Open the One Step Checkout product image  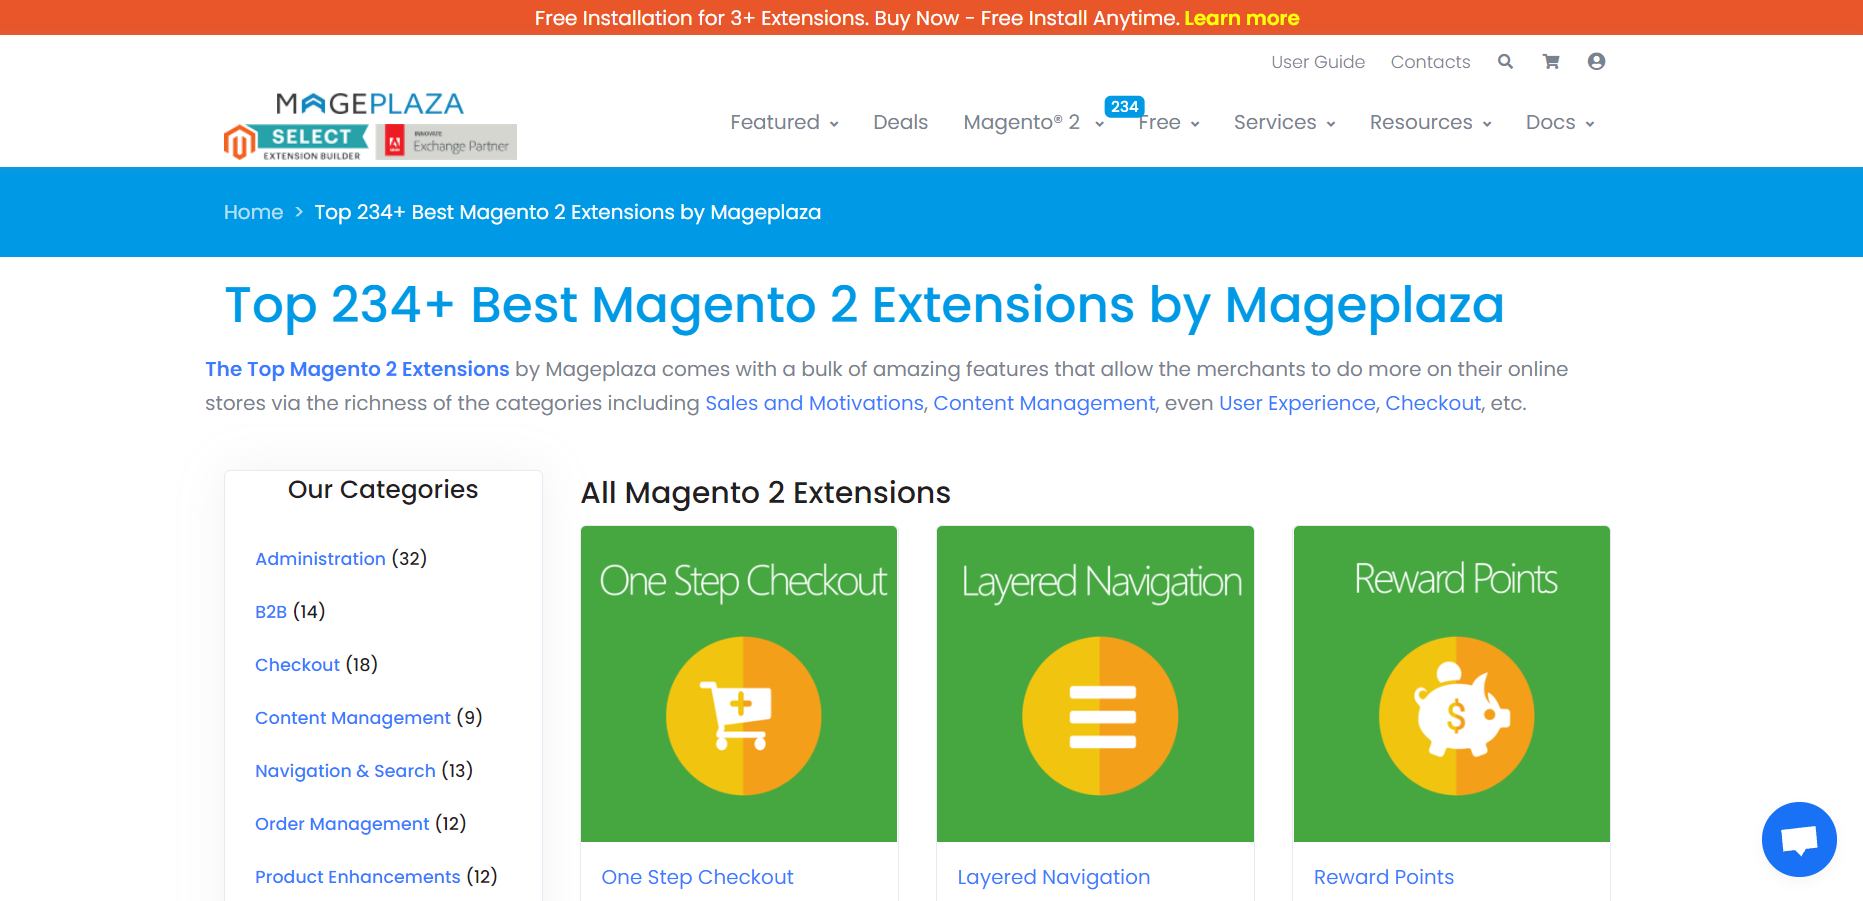739,684
